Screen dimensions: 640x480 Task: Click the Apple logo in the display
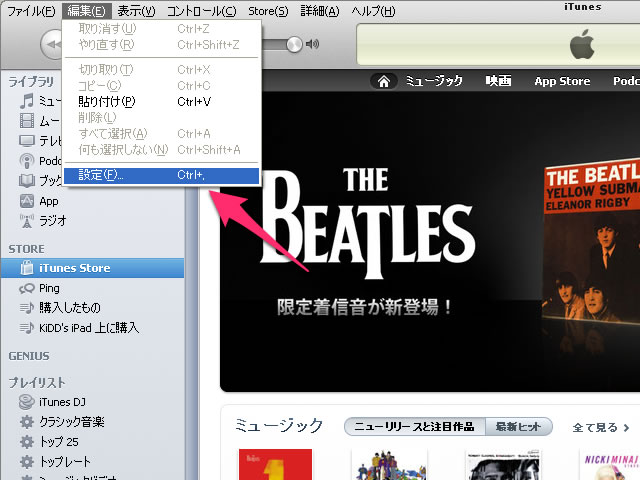(582, 44)
